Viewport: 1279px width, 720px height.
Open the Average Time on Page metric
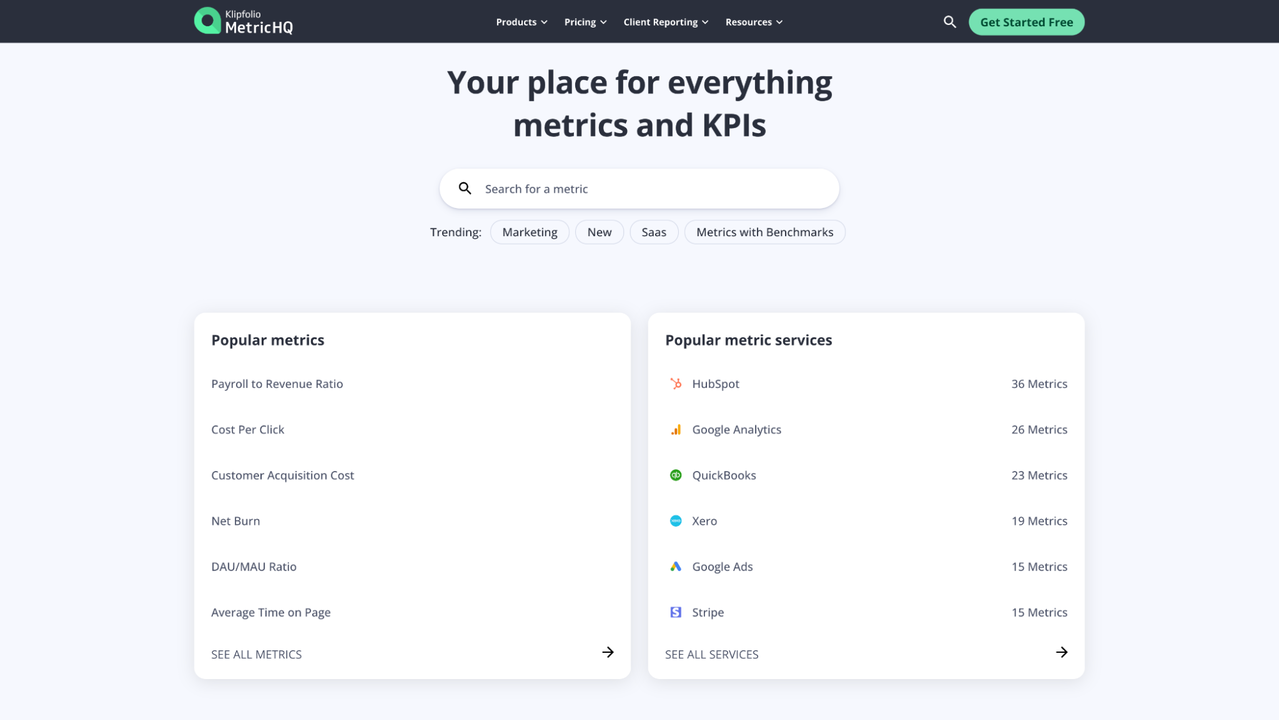click(x=271, y=612)
